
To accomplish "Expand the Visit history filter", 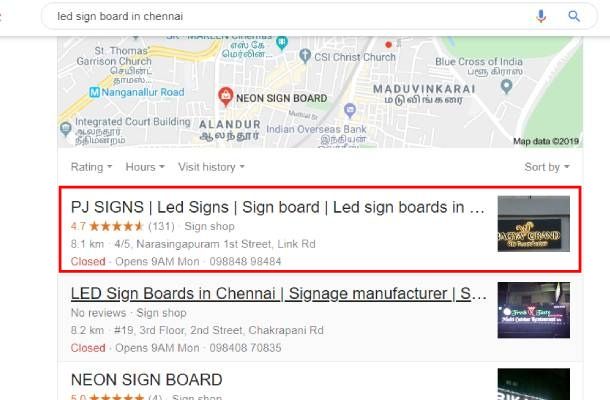I will click(211, 167).
